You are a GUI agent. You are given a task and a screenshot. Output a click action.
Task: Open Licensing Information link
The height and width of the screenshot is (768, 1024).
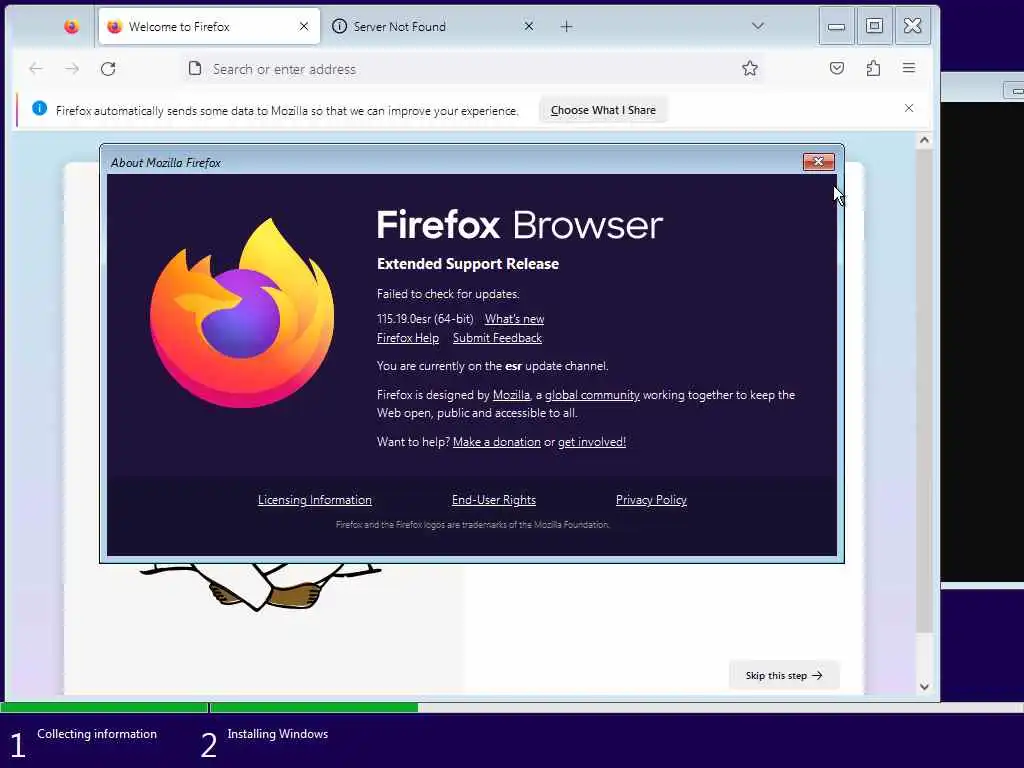pos(315,500)
